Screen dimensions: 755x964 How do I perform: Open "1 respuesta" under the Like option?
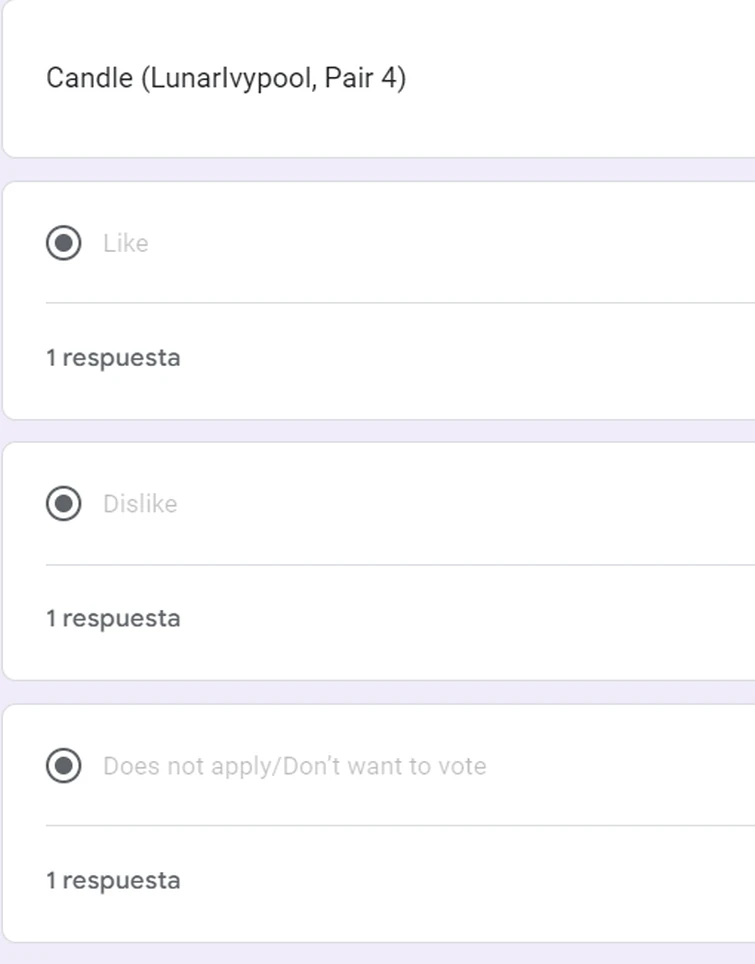[x=113, y=357]
